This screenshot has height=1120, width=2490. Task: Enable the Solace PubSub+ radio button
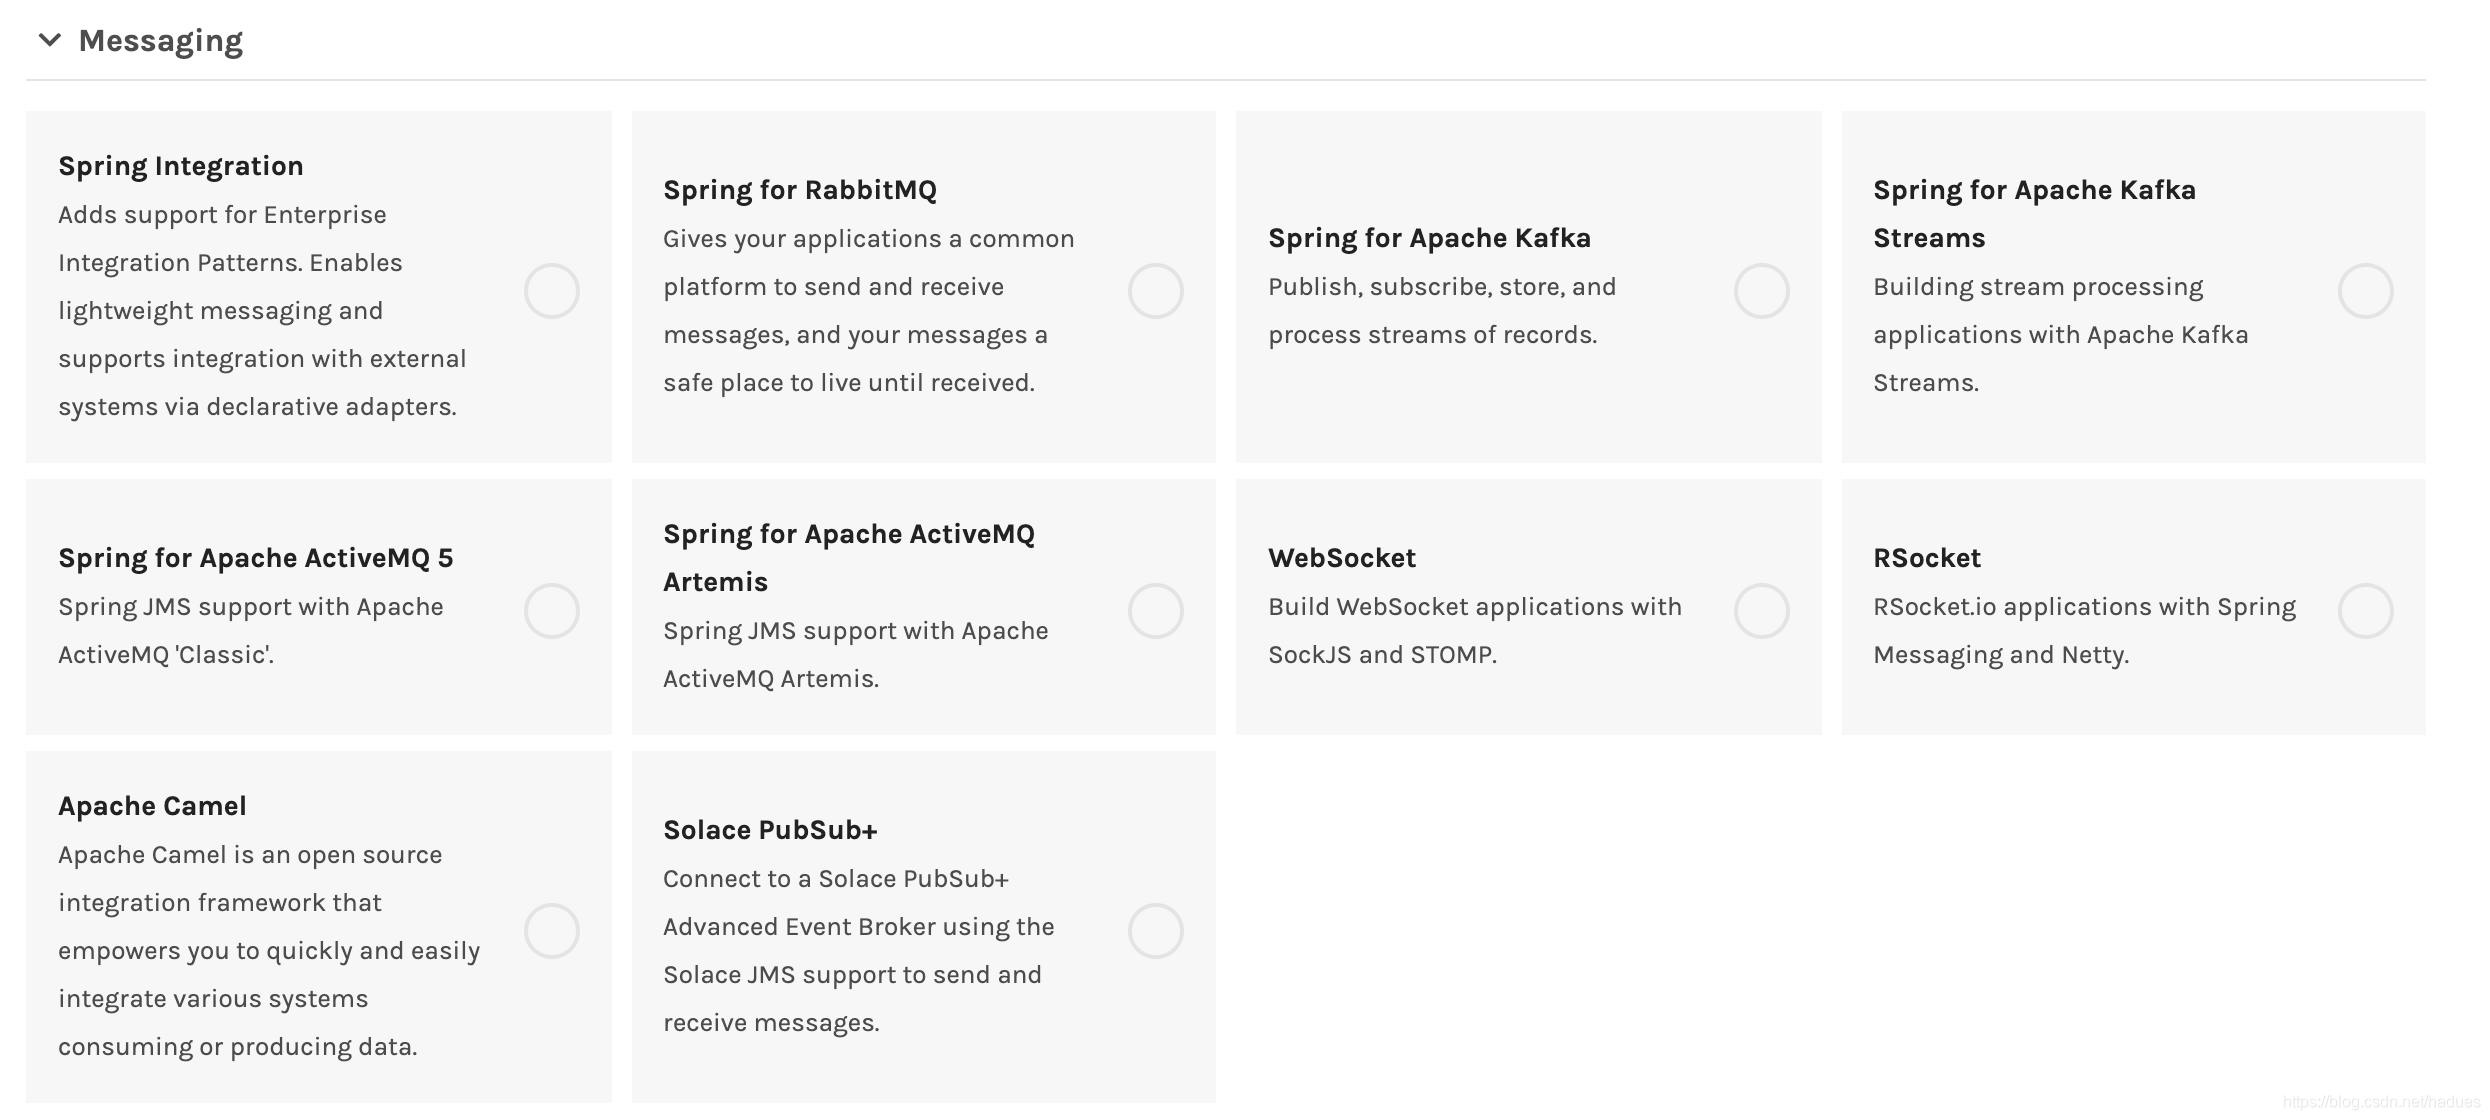pyautogui.click(x=1156, y=931)
